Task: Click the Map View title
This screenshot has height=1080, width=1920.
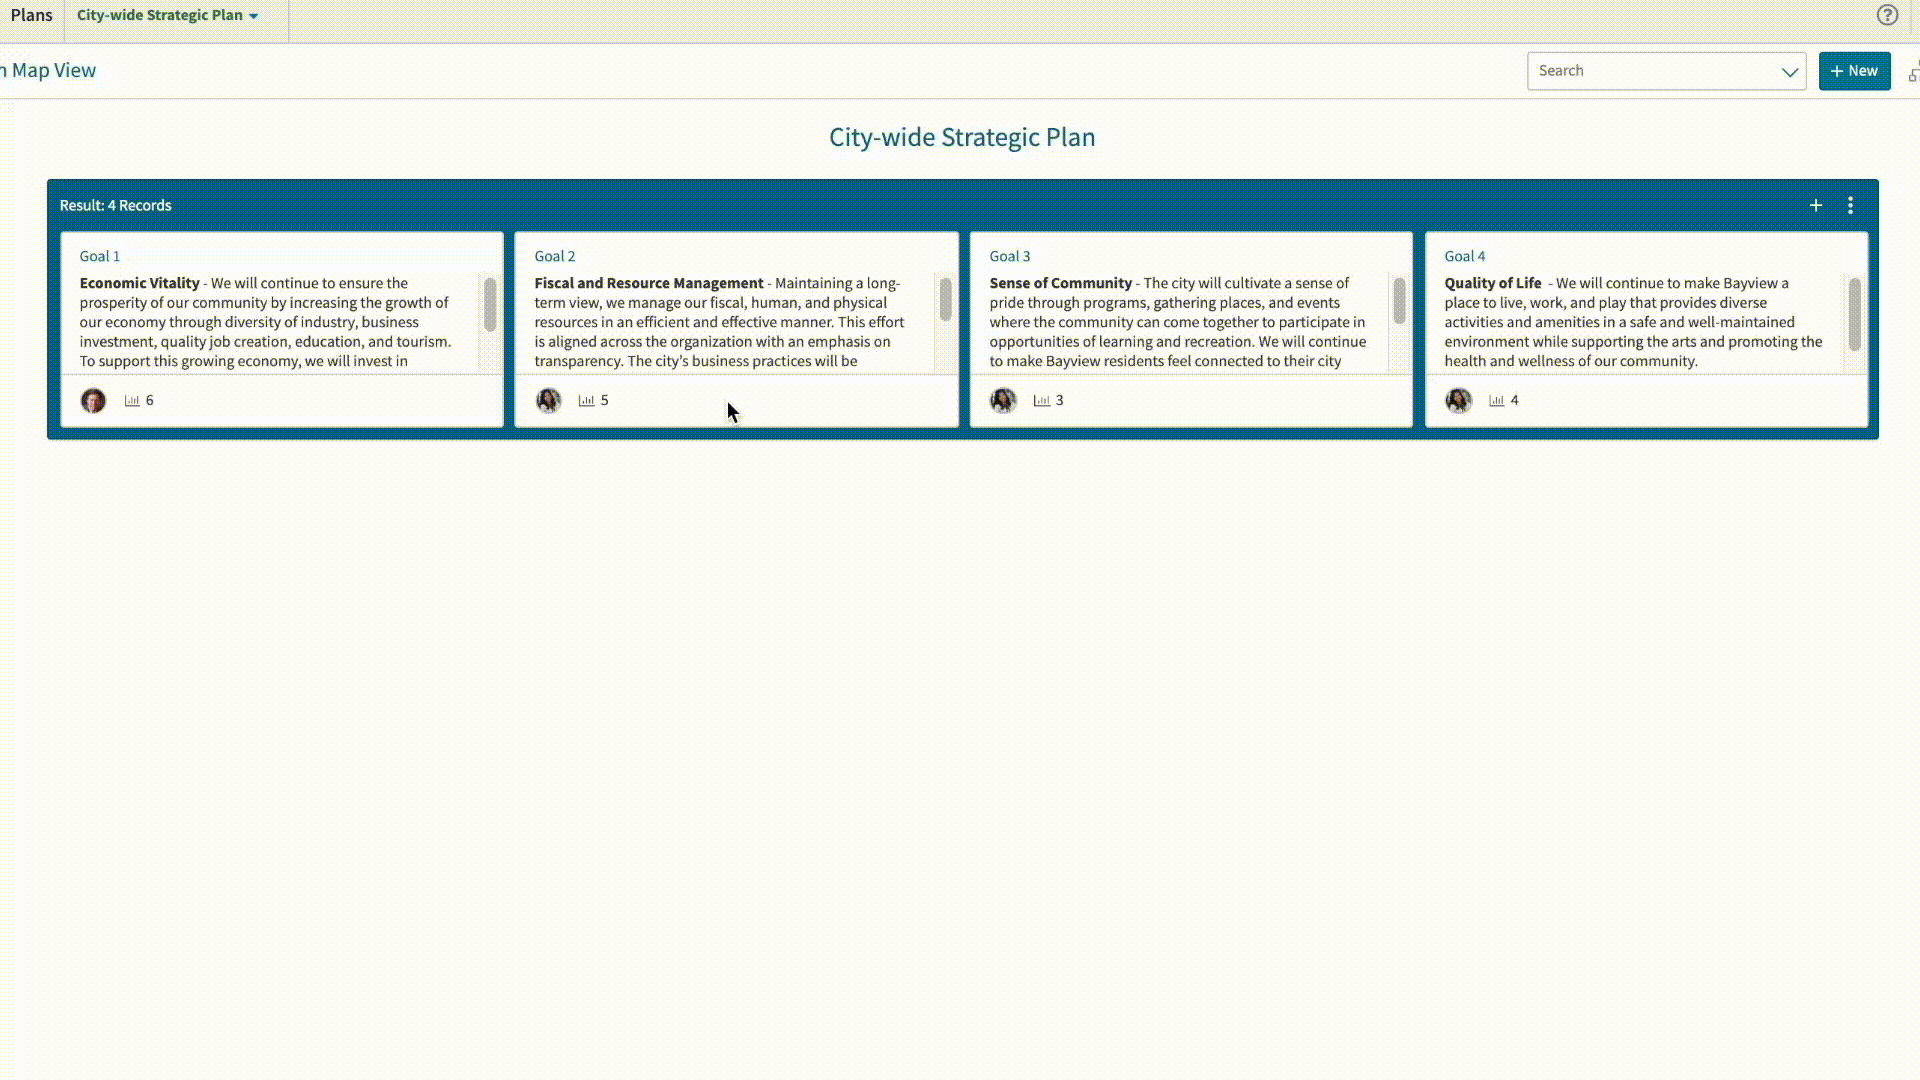Action: point(48,70)
